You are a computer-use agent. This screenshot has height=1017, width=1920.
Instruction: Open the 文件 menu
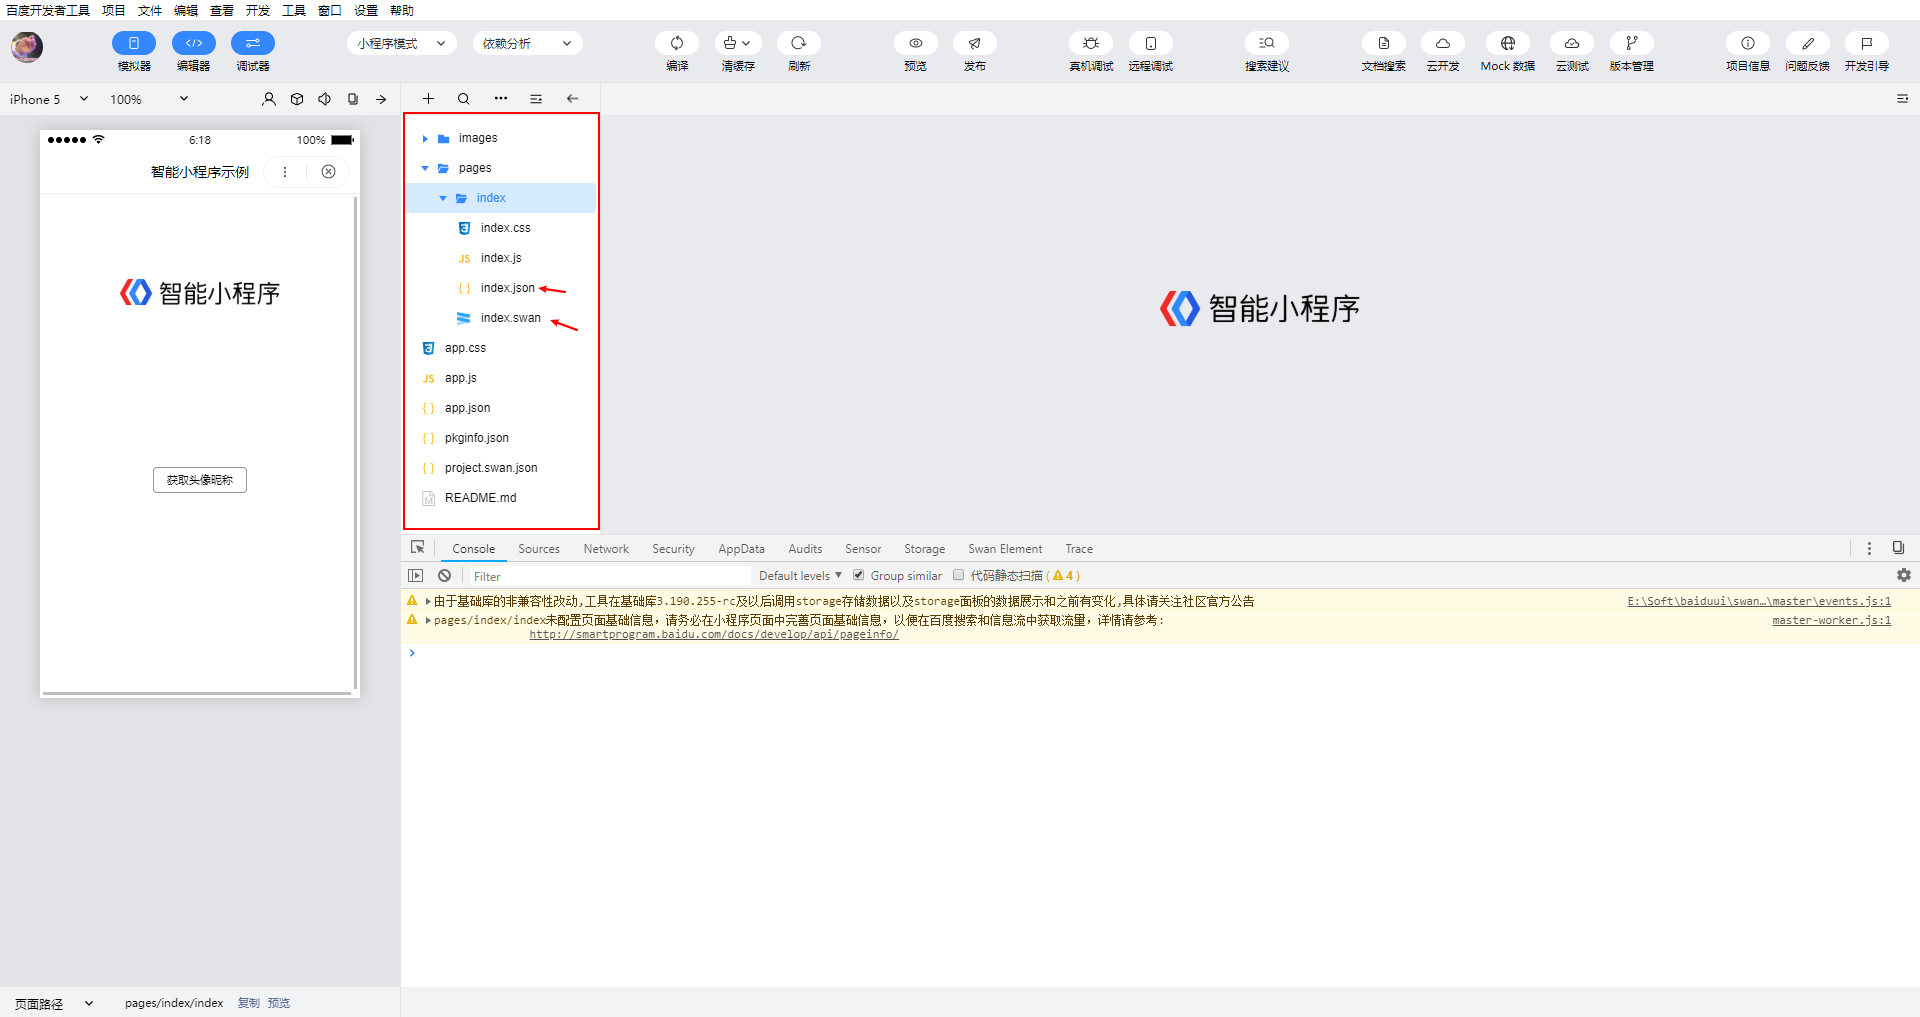tap(150, 10)
